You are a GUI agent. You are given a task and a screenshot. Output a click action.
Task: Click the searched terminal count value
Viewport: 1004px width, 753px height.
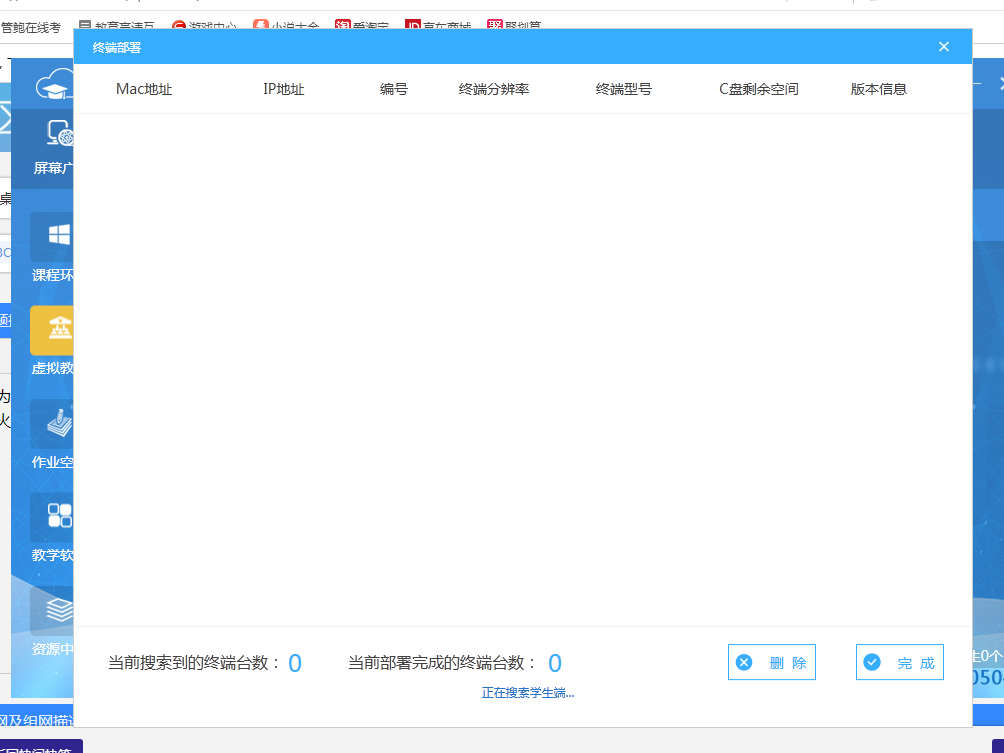[295, 663]
